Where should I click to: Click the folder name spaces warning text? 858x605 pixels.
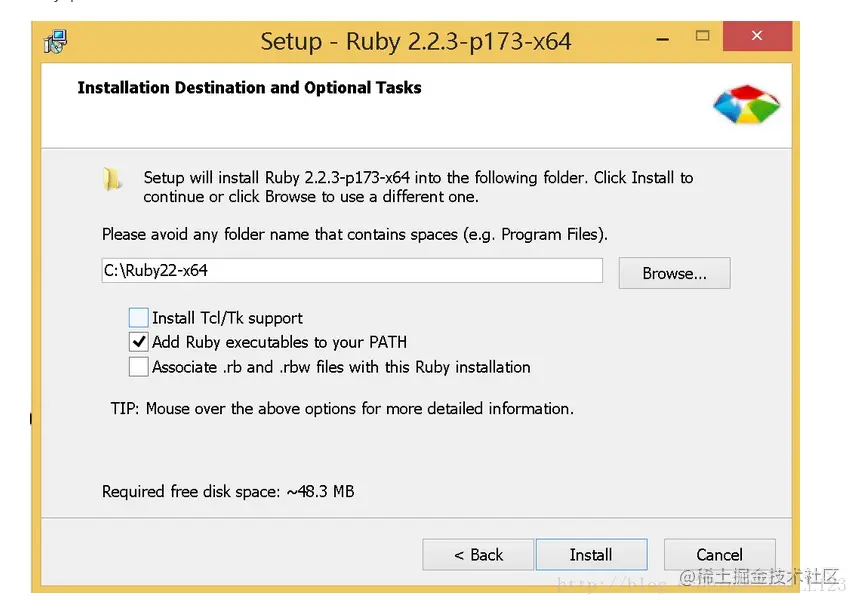(x=355, y=234)
